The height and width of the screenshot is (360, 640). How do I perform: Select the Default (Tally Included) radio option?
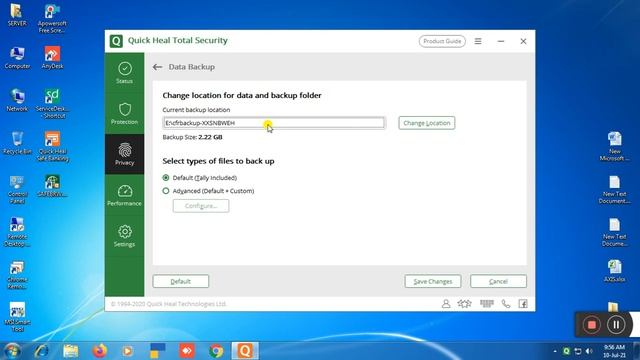point(166,178)
